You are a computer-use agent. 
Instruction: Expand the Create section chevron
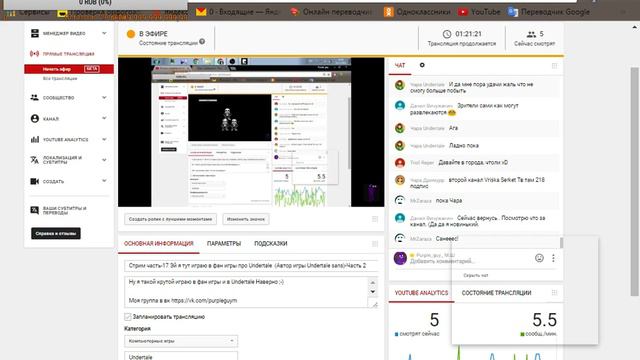[104, 181]
